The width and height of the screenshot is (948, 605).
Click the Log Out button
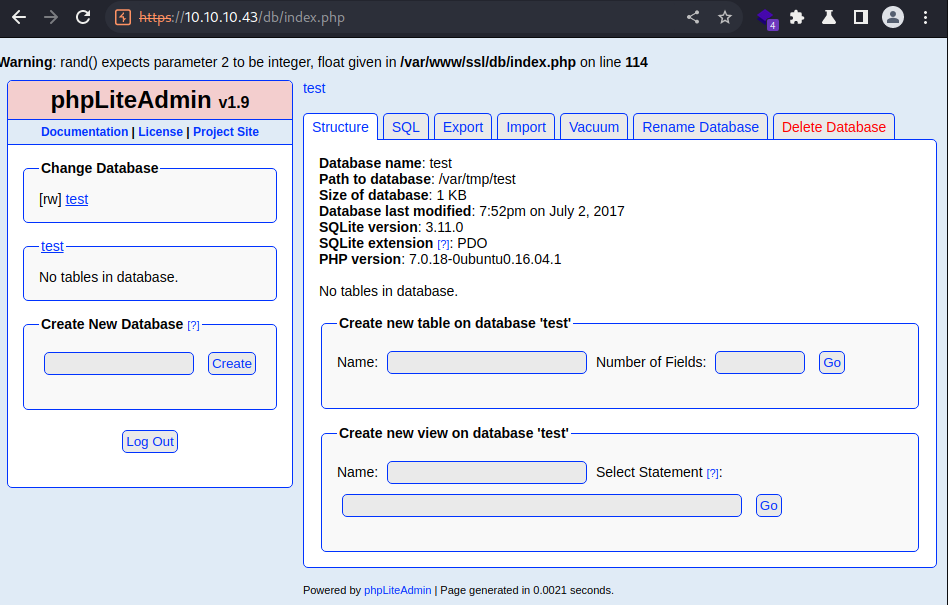click(150, 442)
